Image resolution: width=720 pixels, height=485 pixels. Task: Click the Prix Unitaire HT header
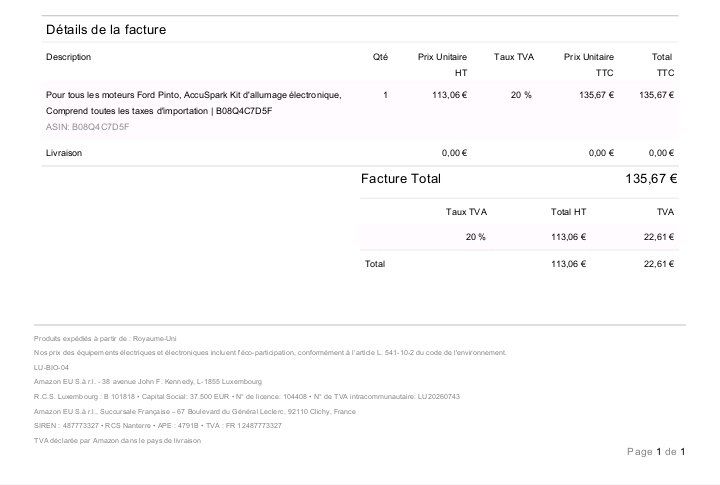click(x=443, y=65)
